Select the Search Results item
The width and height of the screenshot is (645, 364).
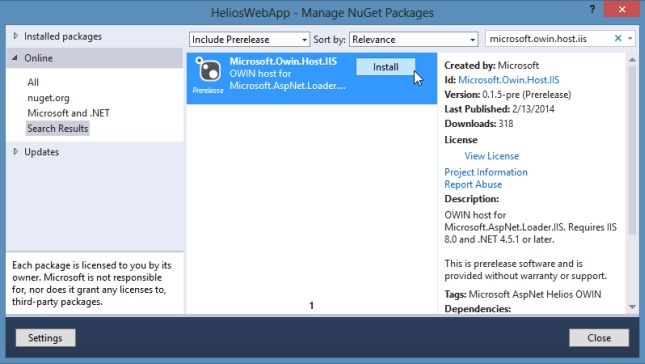pyautogui.click(x=58, y=128)
